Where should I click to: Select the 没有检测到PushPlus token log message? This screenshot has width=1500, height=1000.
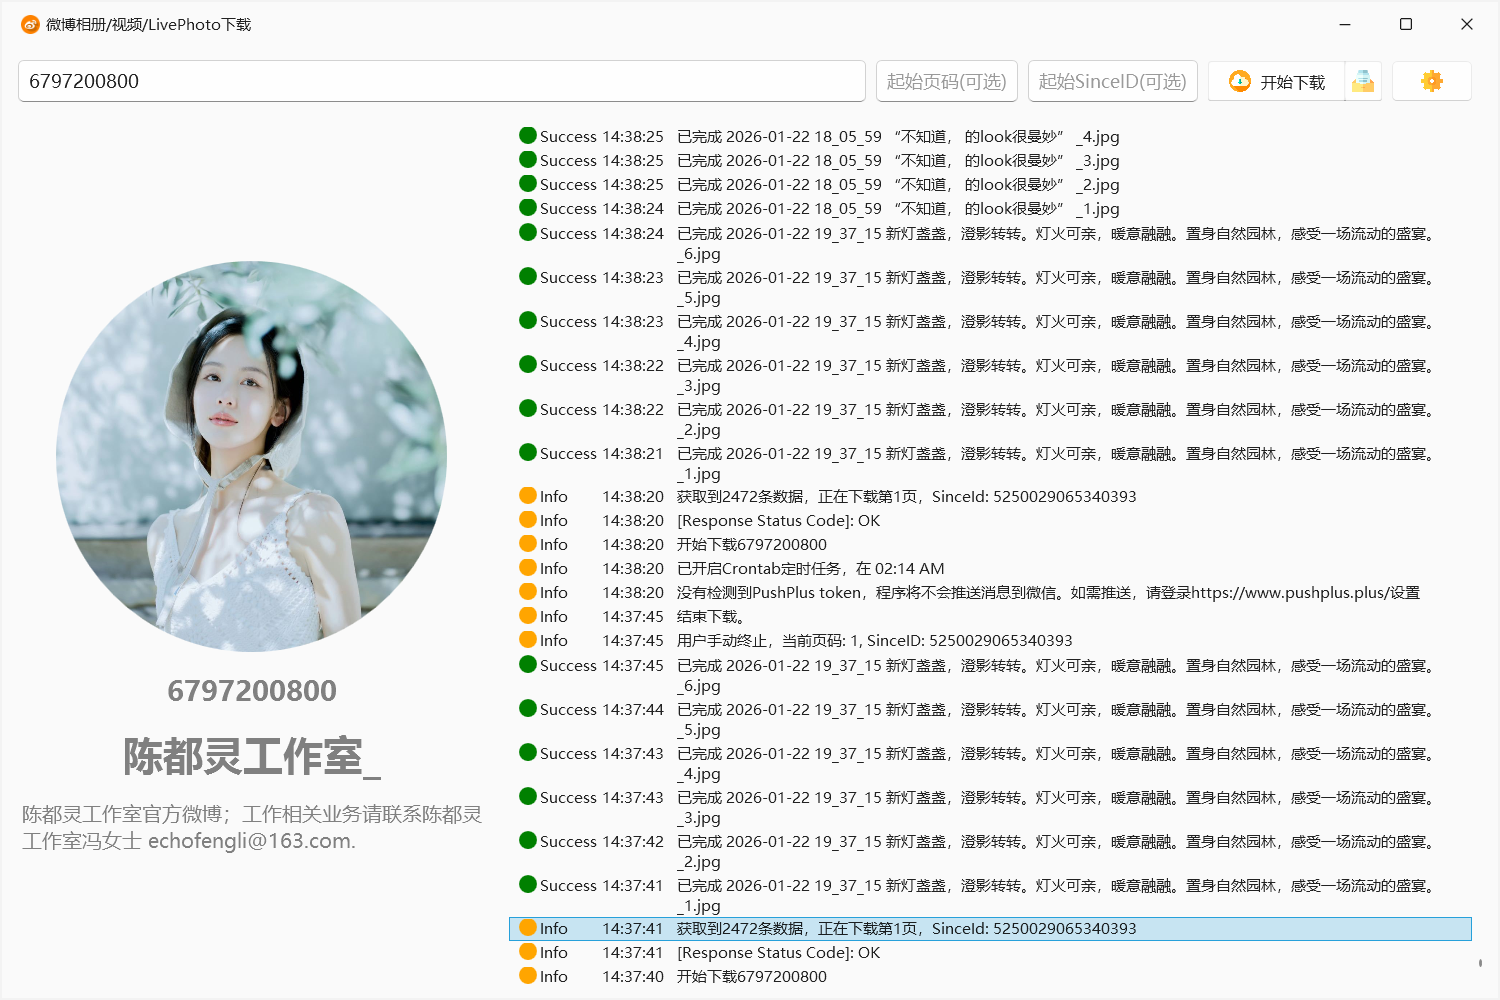pyautogui.click(x=1048, y=593)
